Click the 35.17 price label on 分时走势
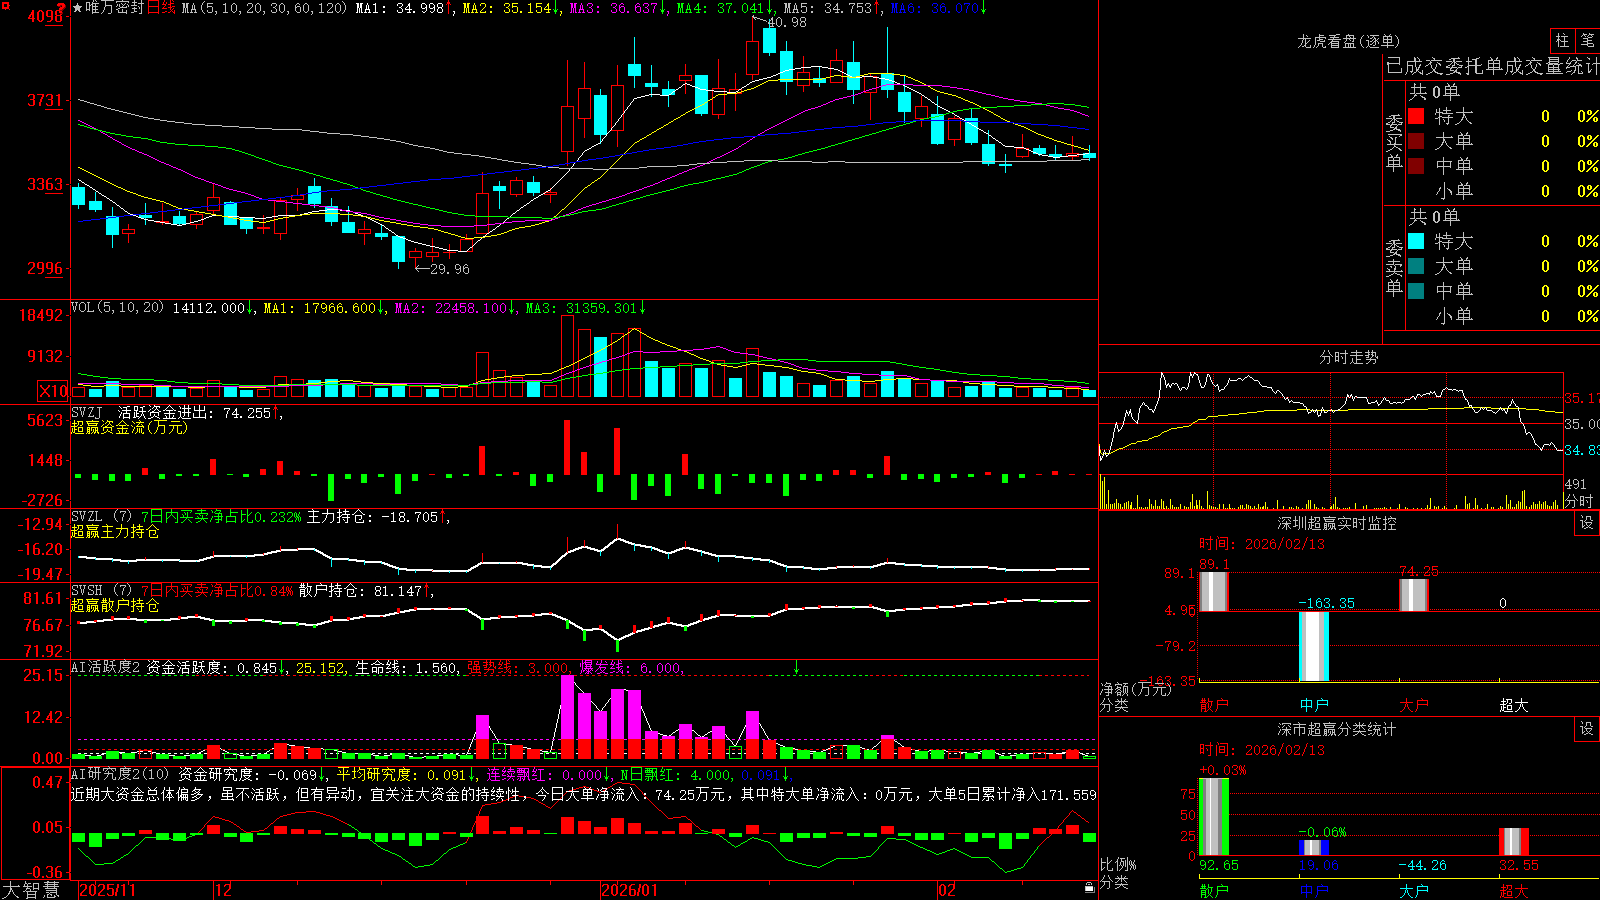Image resolution: width=1600 pixels, height=900 pixels. (1582, 398)
